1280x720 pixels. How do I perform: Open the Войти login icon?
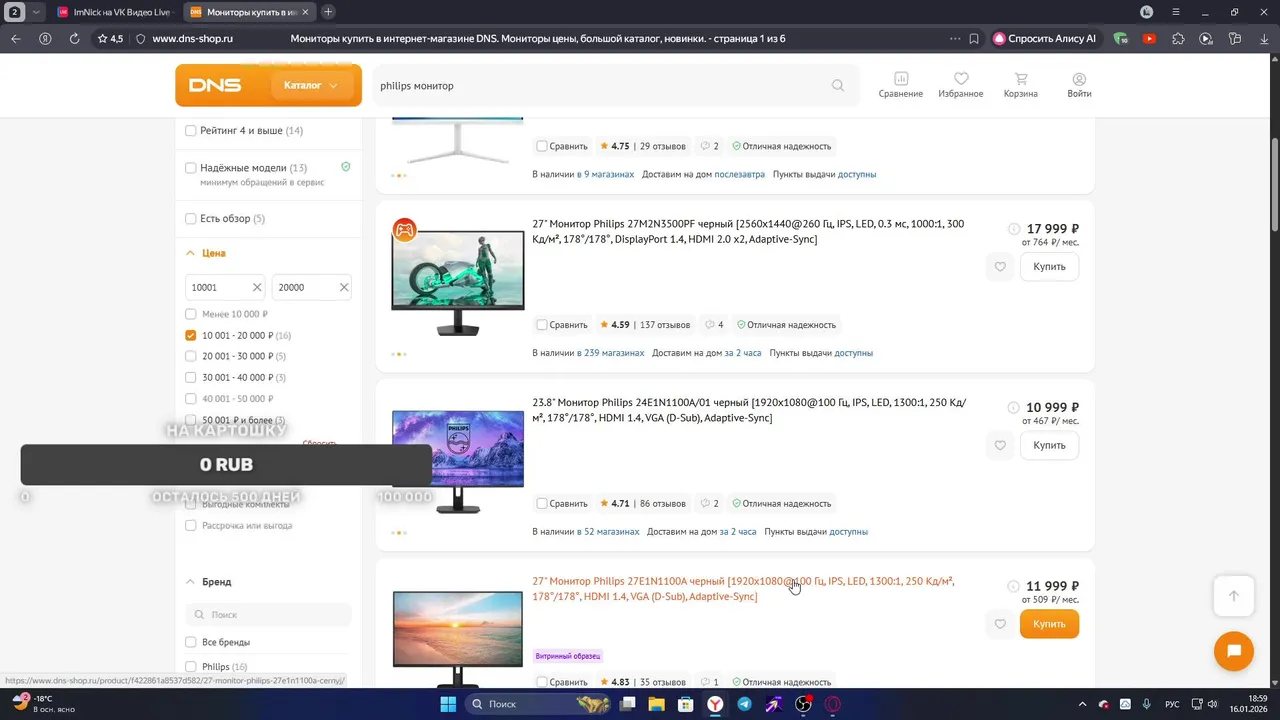(1079, 85)
